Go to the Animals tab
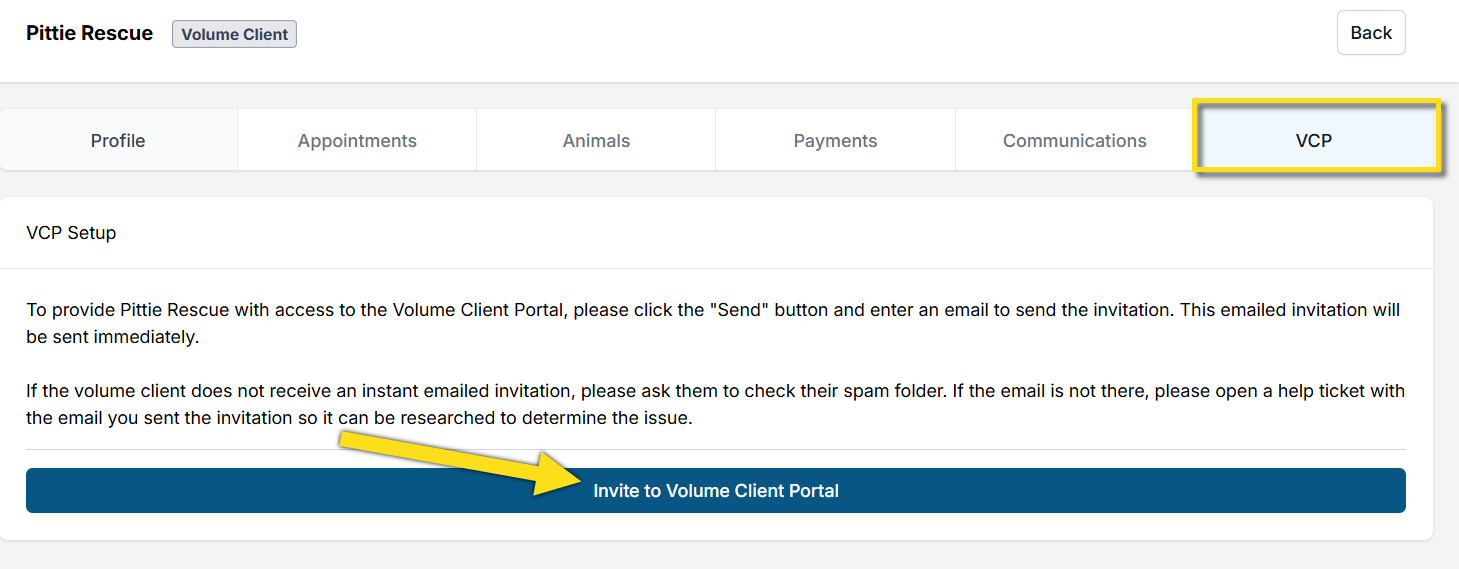The height and width of the screenshot is (569, 1459). click(x=596, y=141)
